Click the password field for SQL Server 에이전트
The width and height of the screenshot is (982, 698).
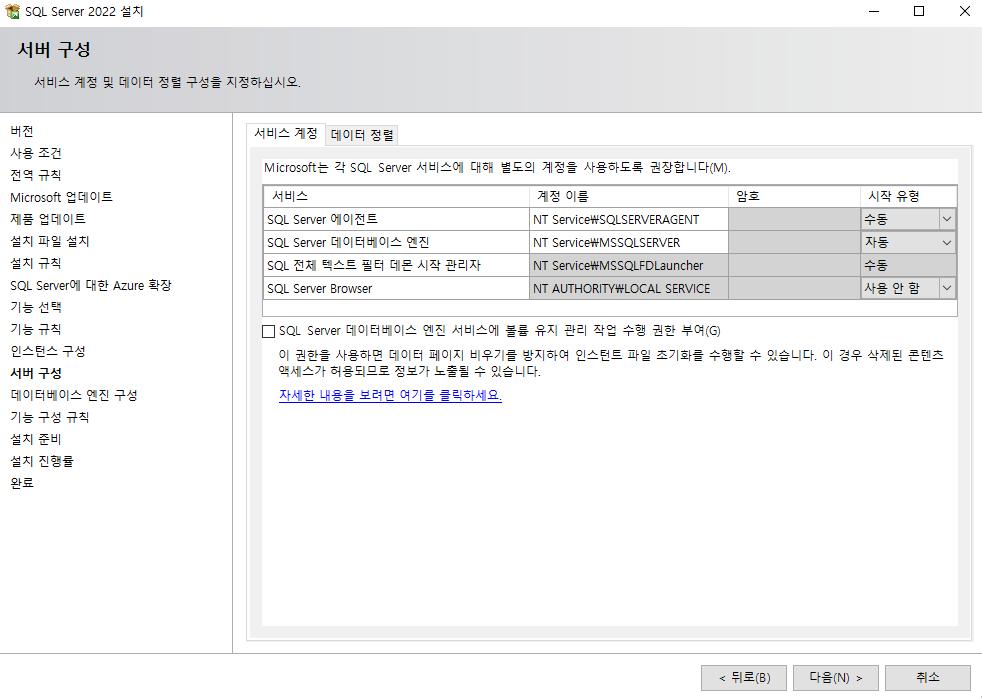click(x=794, y=219)
